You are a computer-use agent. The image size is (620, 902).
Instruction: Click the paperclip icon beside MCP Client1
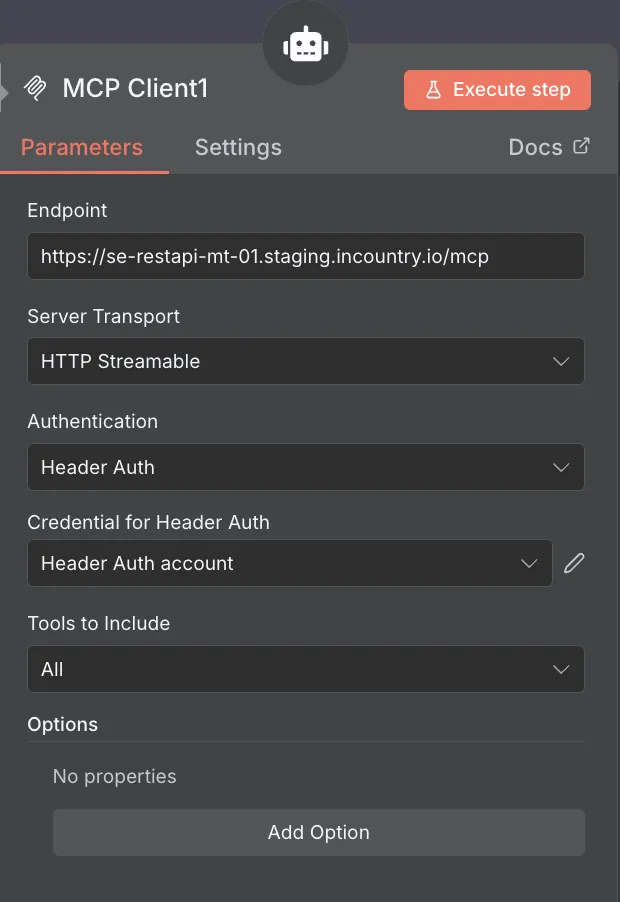click(x=36, y=89)
